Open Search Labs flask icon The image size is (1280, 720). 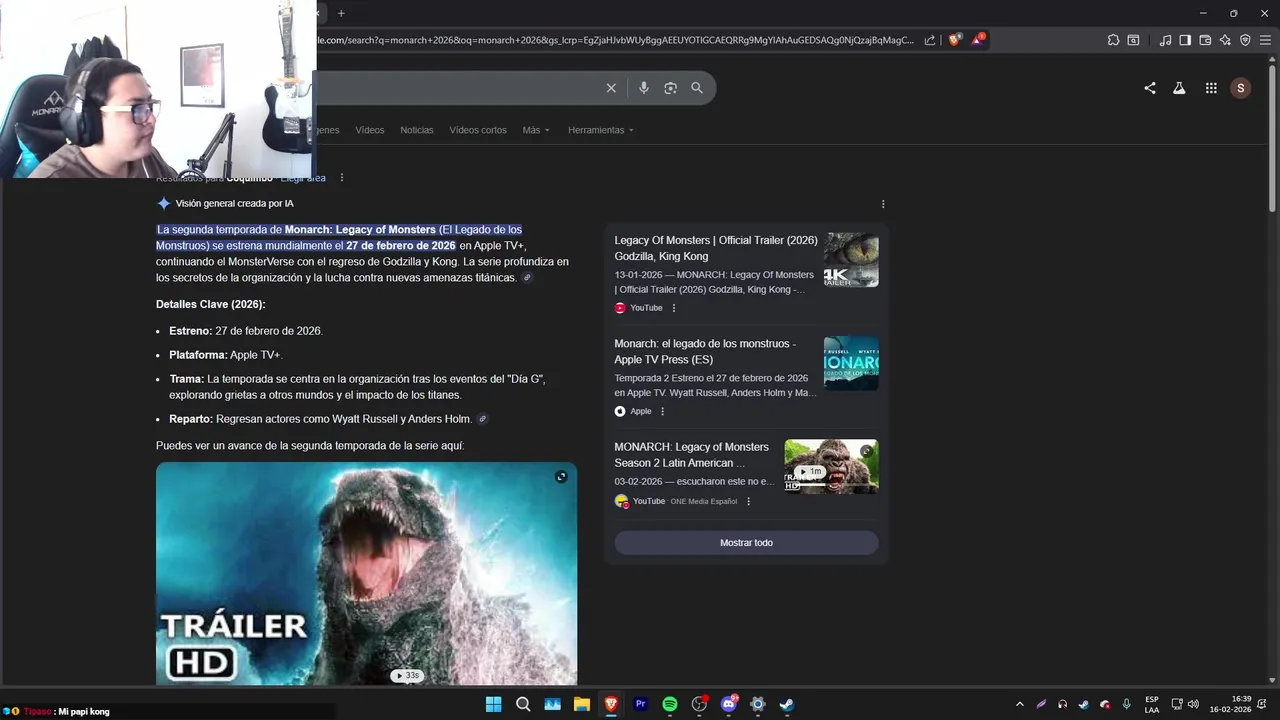(x=1179, y=88)
